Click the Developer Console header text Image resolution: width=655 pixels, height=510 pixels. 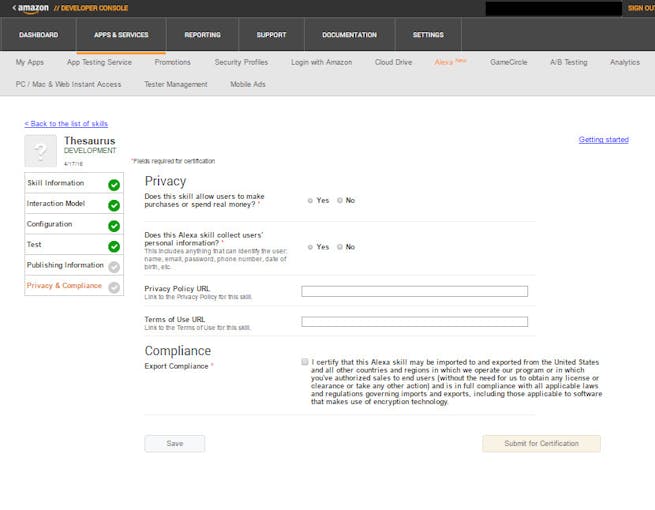(x=91, y=8)
